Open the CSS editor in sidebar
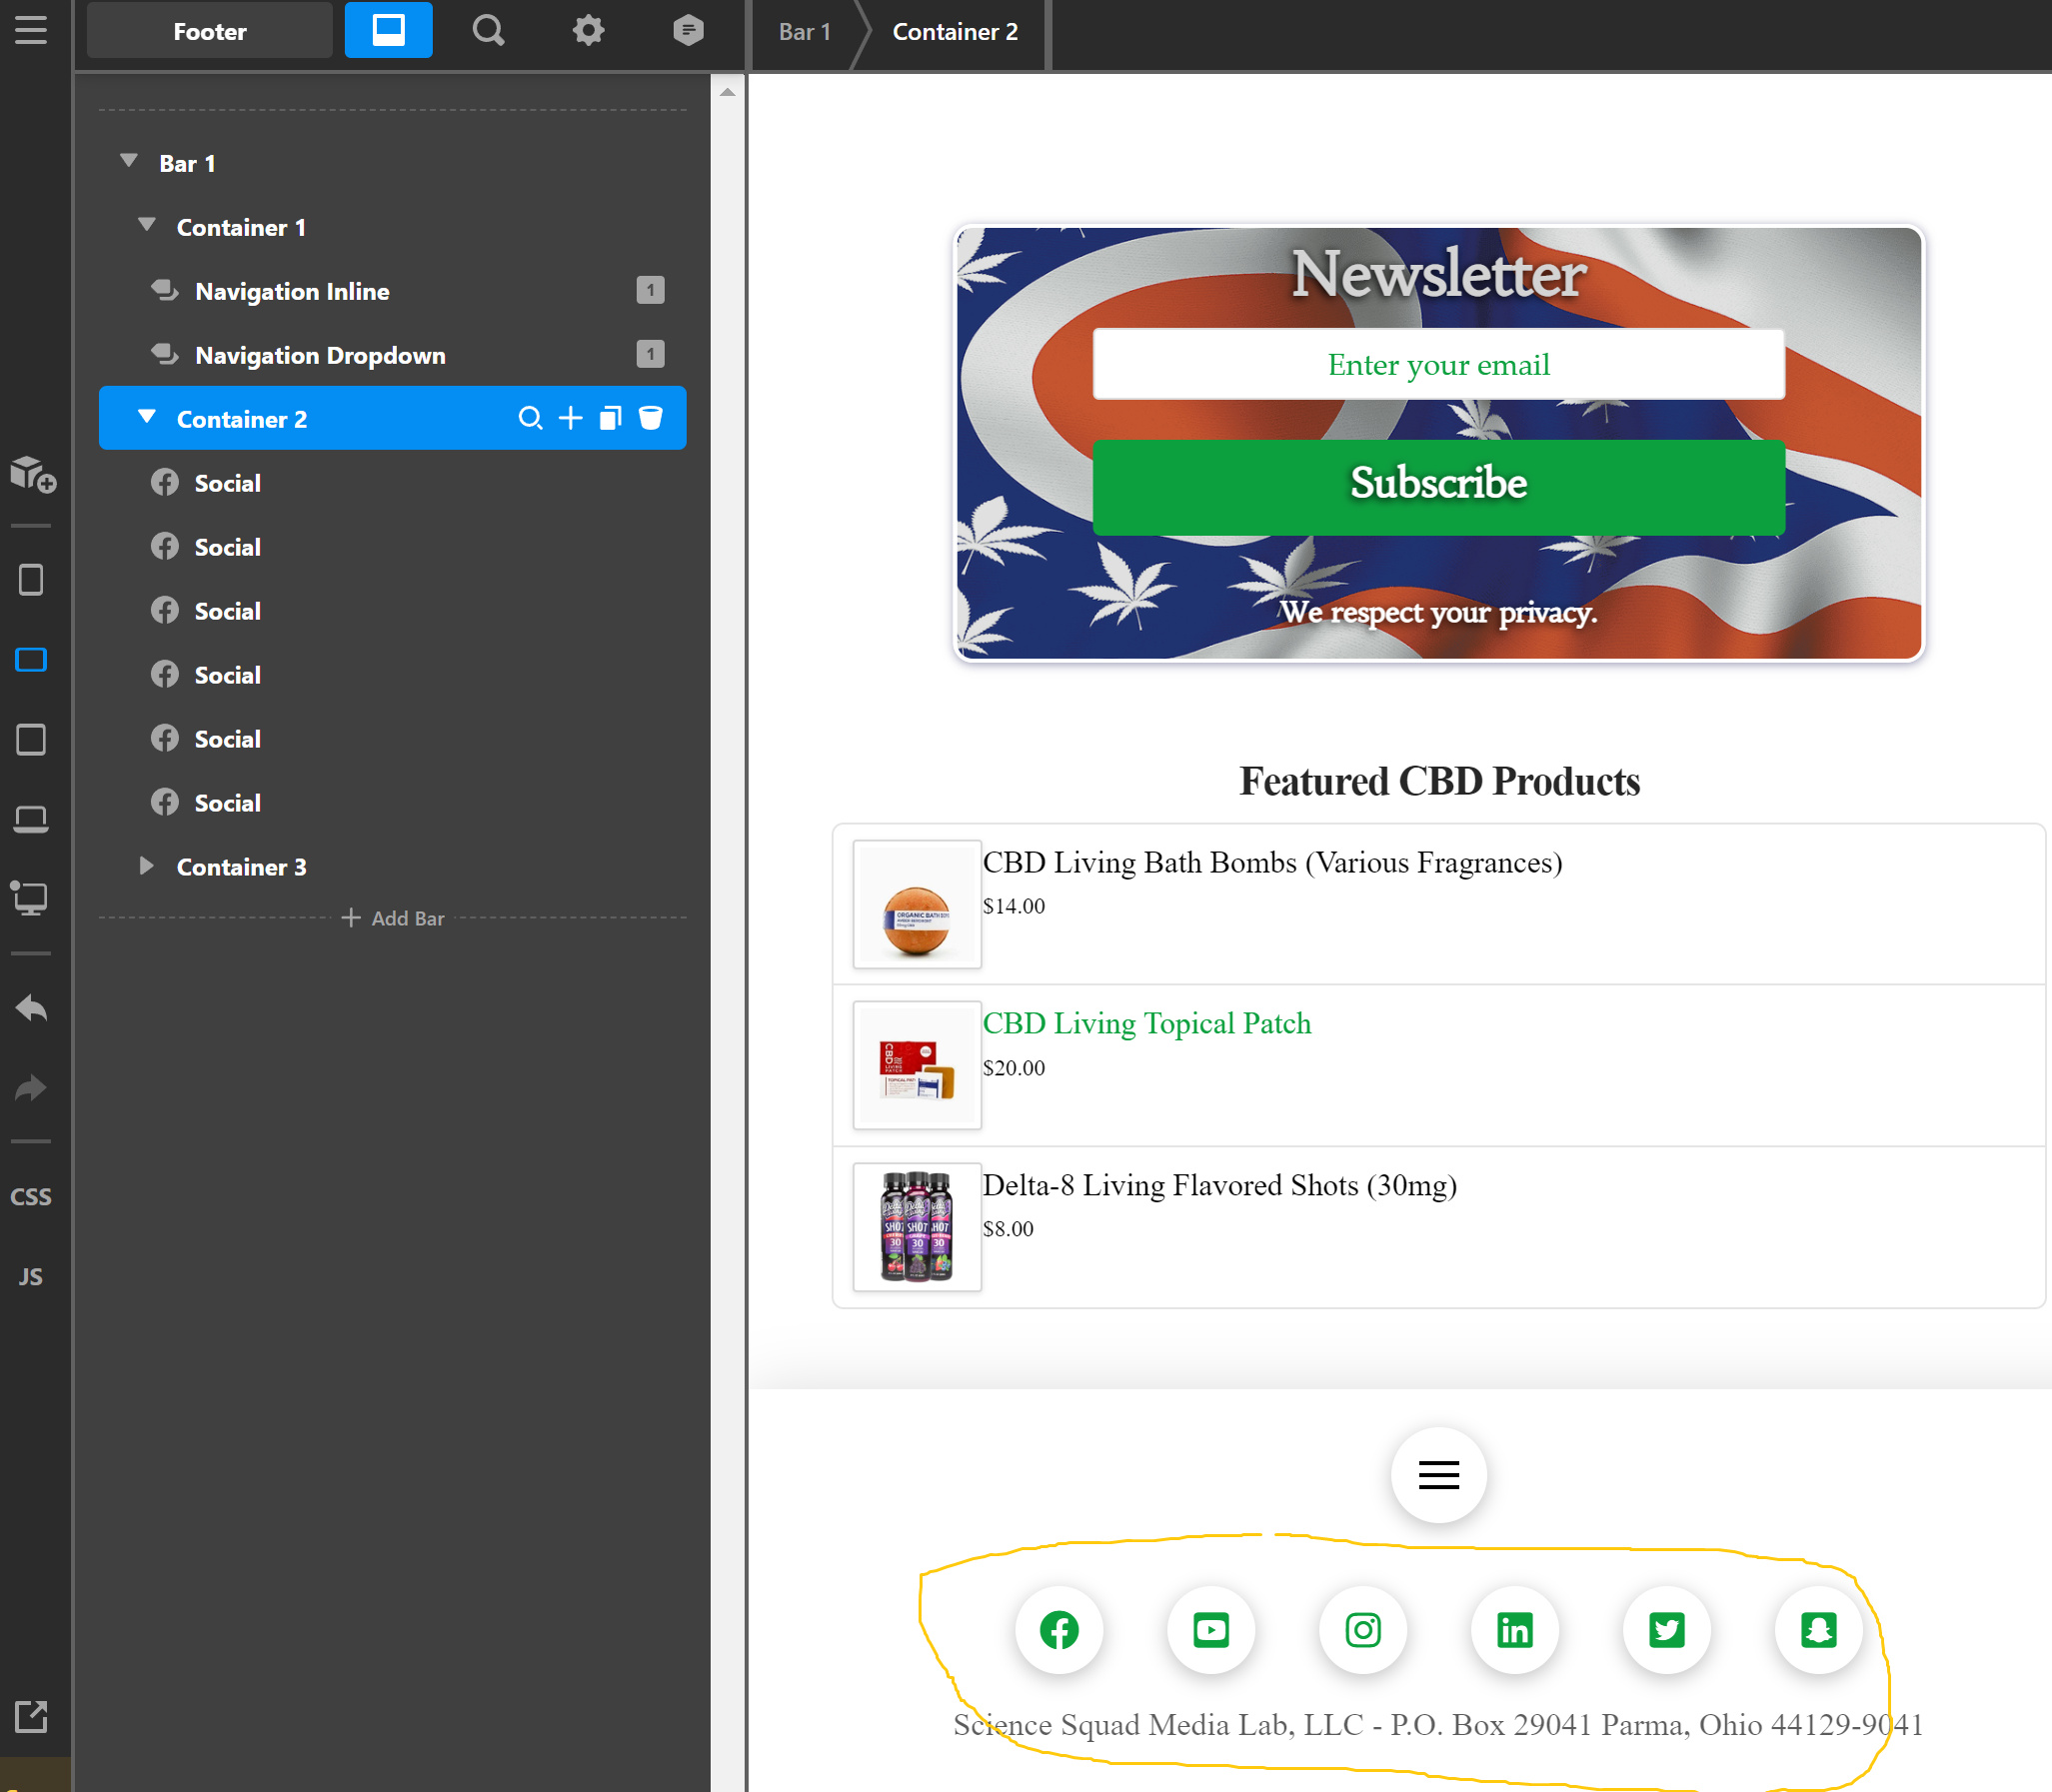This screenshot has height=1792, width=2052. click(31, 1197)
